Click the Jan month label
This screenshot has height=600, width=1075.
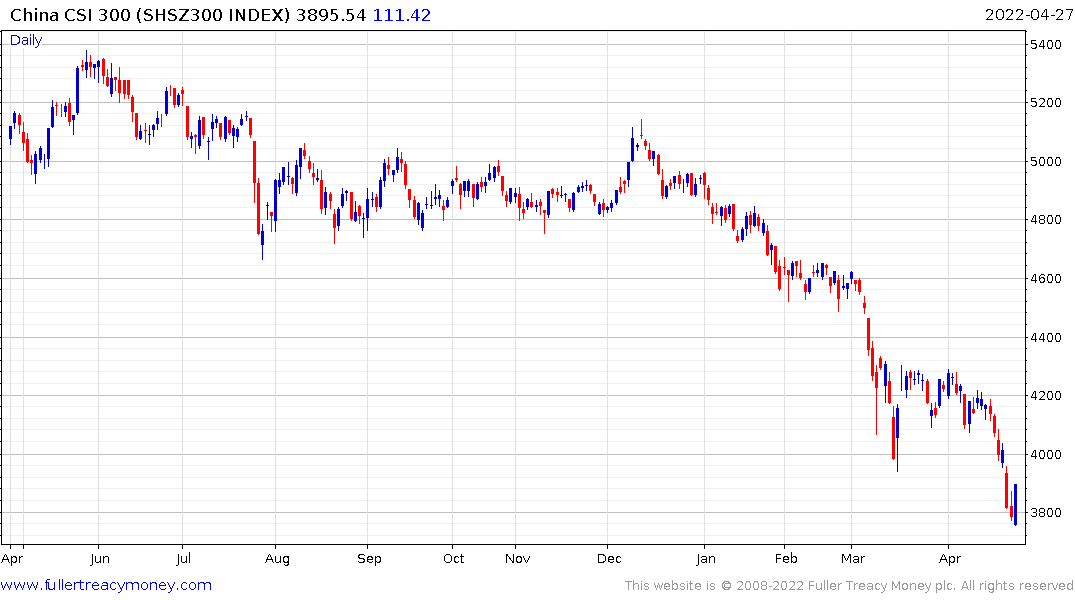pos(705,559)
